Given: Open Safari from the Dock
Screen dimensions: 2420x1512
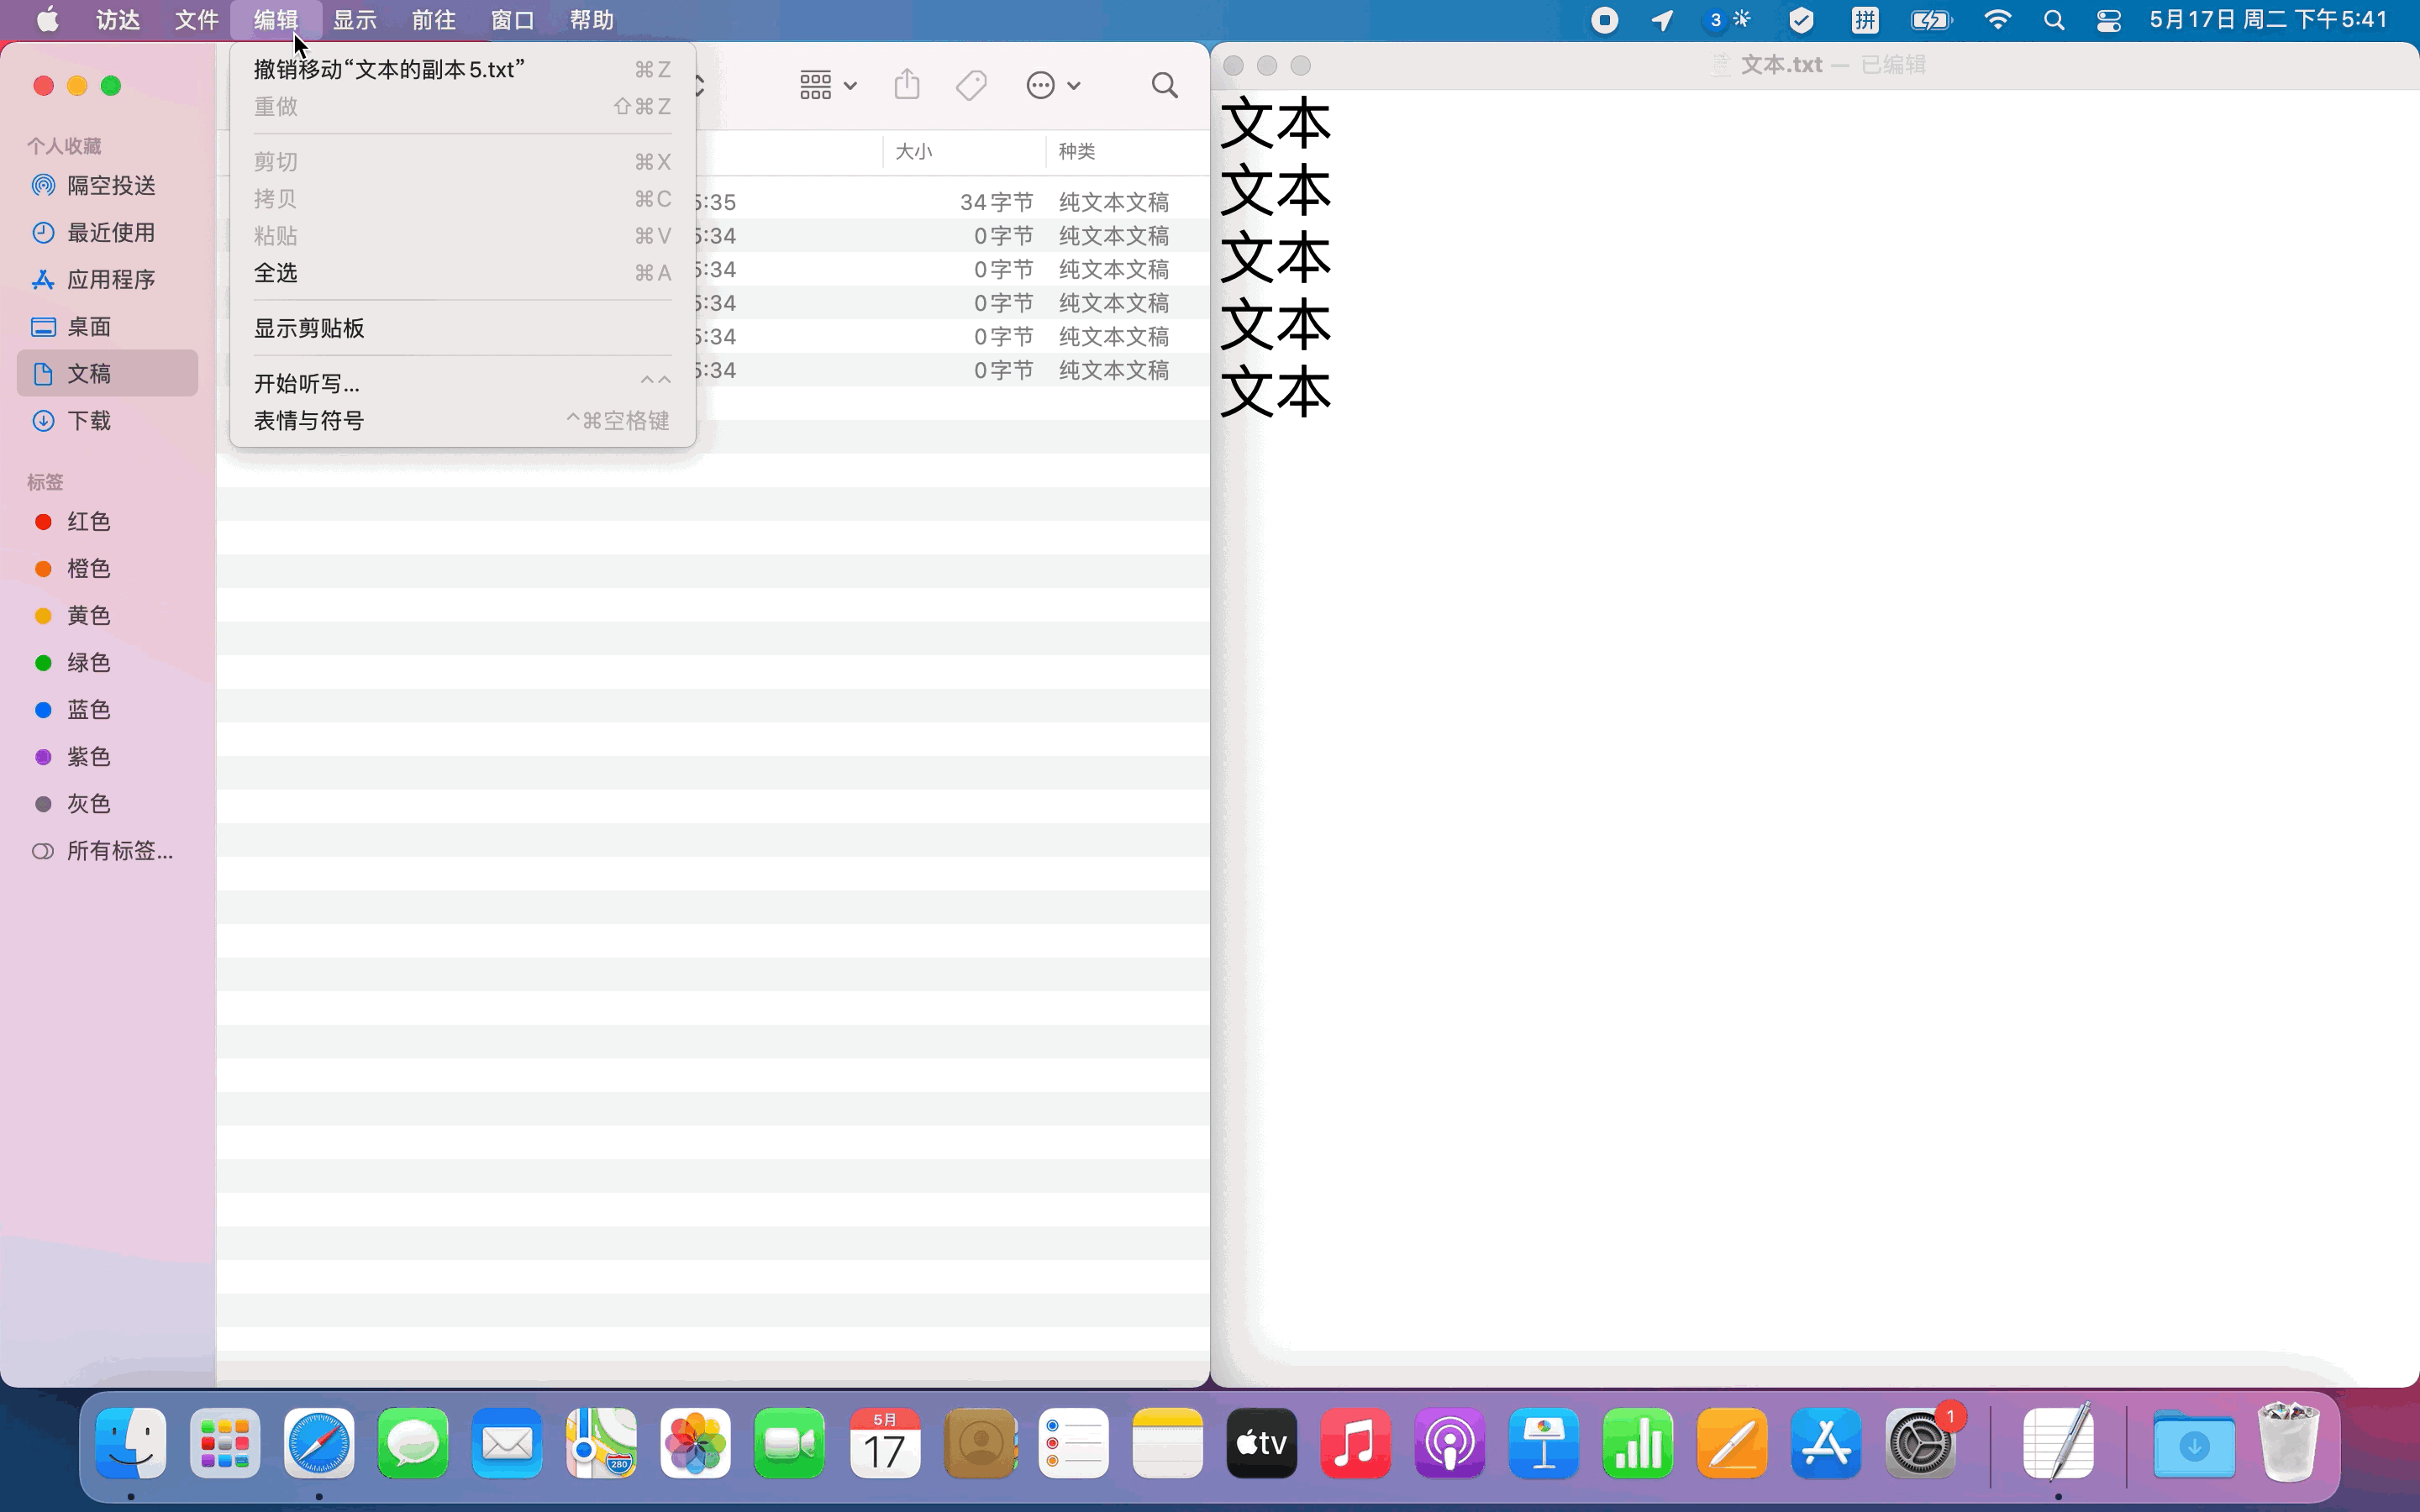Looking at the screenshot, I should [319, 1443].
